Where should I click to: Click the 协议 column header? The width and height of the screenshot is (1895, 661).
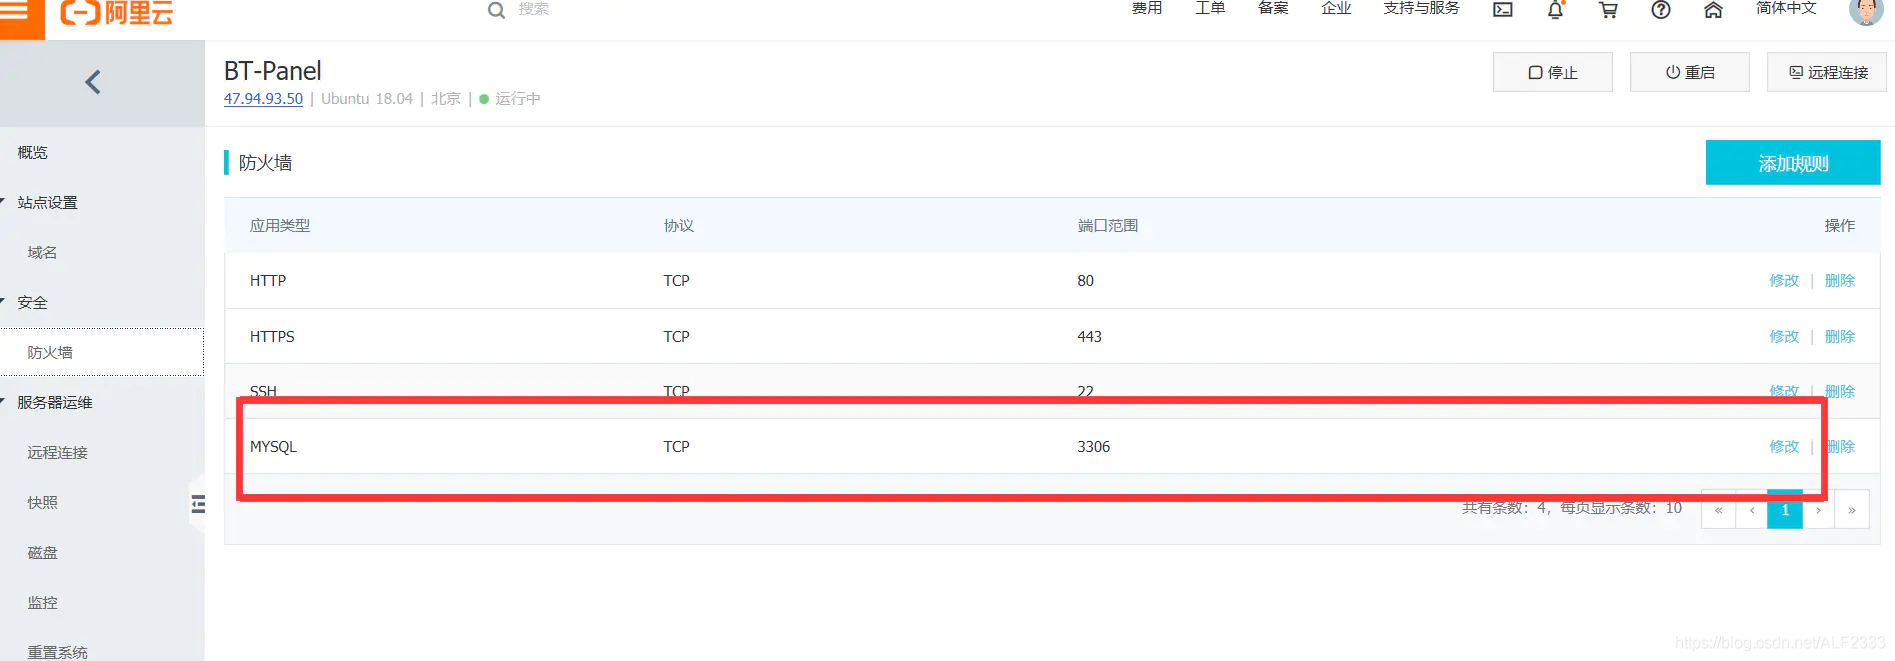tap(678, 226)
